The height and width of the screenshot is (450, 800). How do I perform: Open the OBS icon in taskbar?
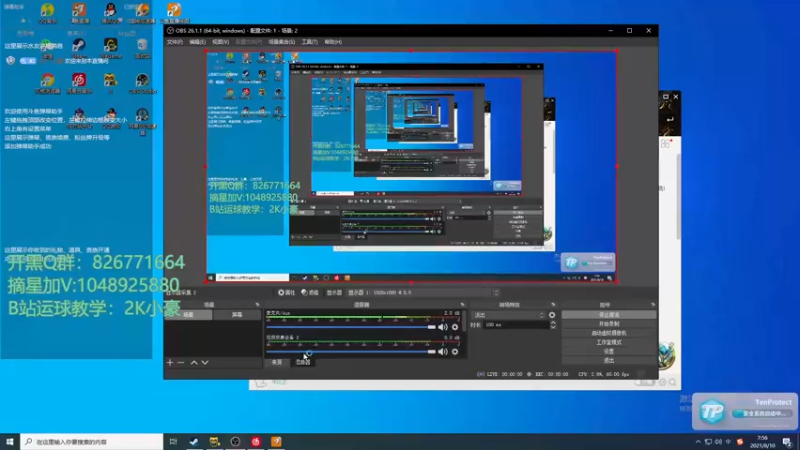235,442
